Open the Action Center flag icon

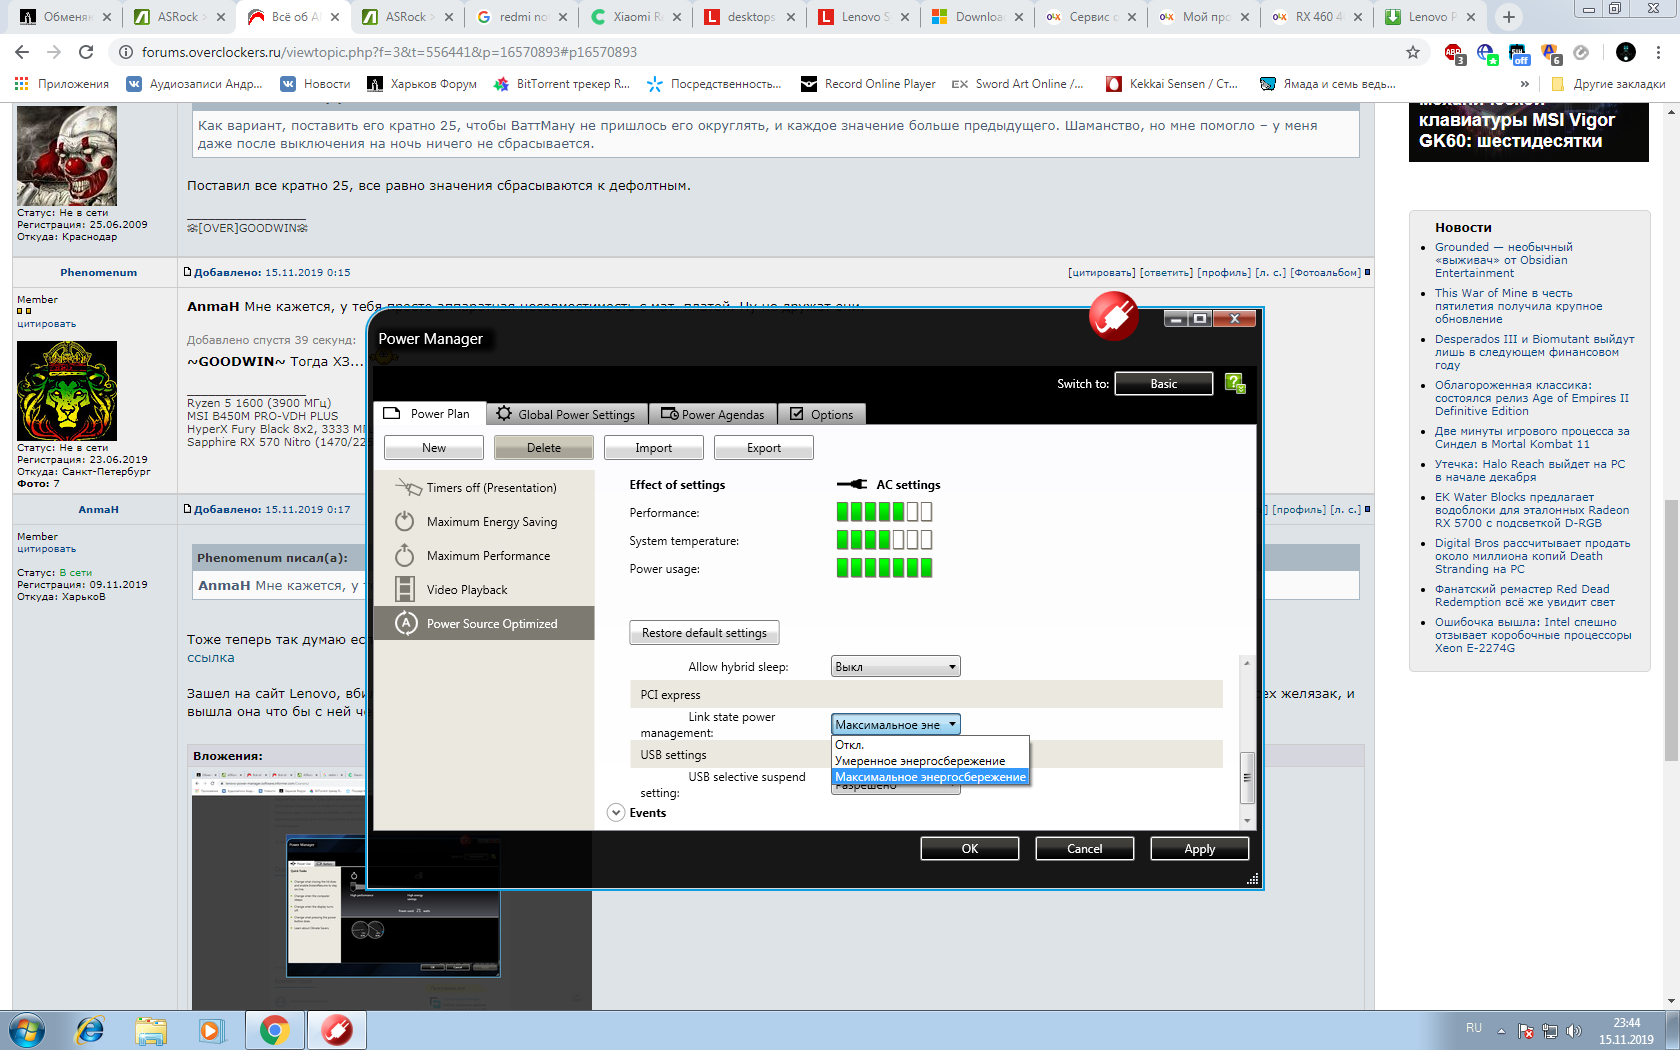(1526, 1031)
